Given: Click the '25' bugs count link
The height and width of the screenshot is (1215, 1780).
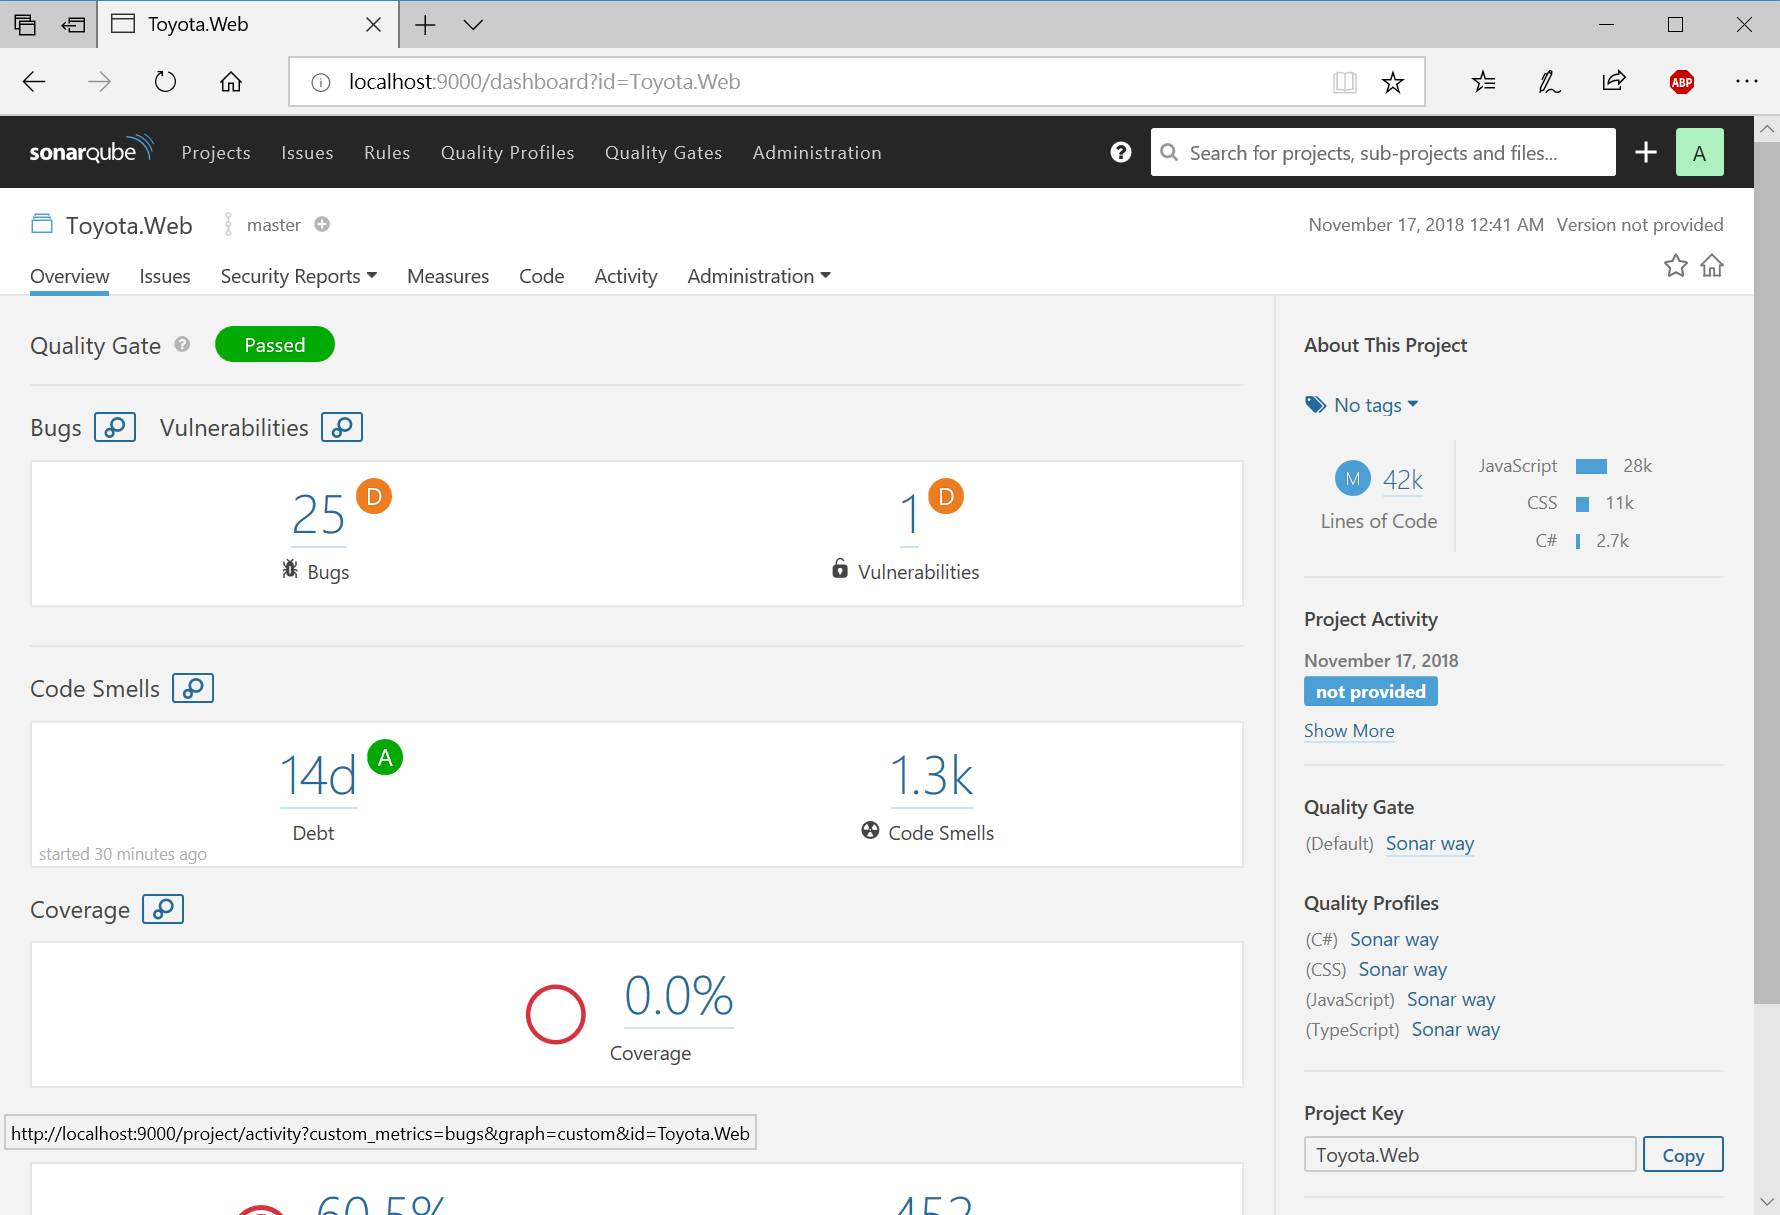Looking at the screenshot, I should [x=319, y=516].
